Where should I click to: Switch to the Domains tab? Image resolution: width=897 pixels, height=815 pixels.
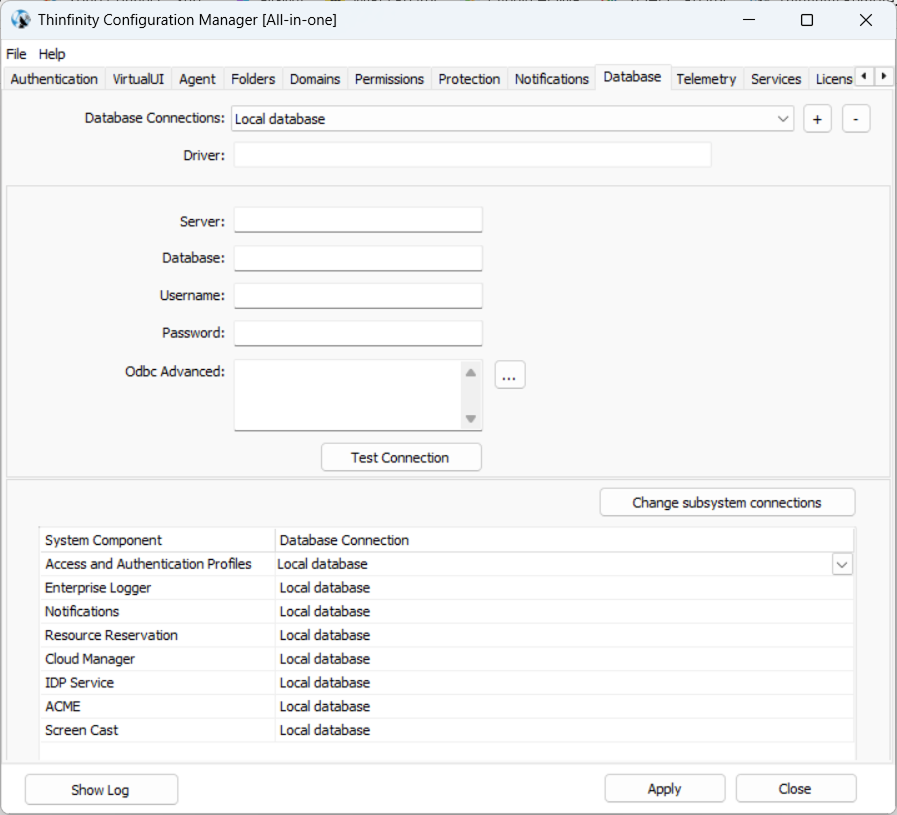pos(315,79)
